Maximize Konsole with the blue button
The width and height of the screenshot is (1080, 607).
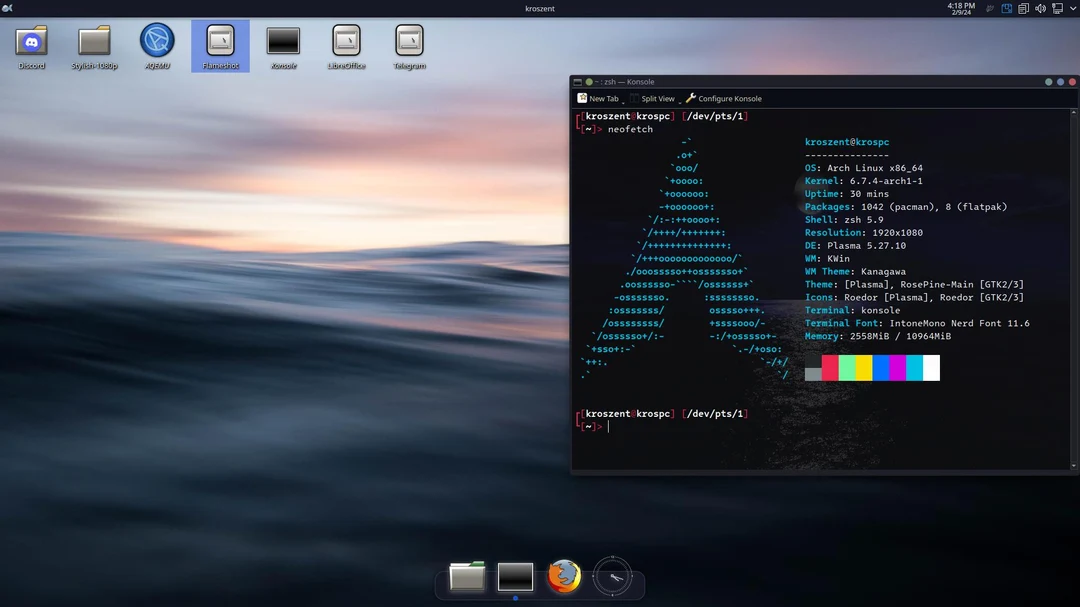[1061, 82]
